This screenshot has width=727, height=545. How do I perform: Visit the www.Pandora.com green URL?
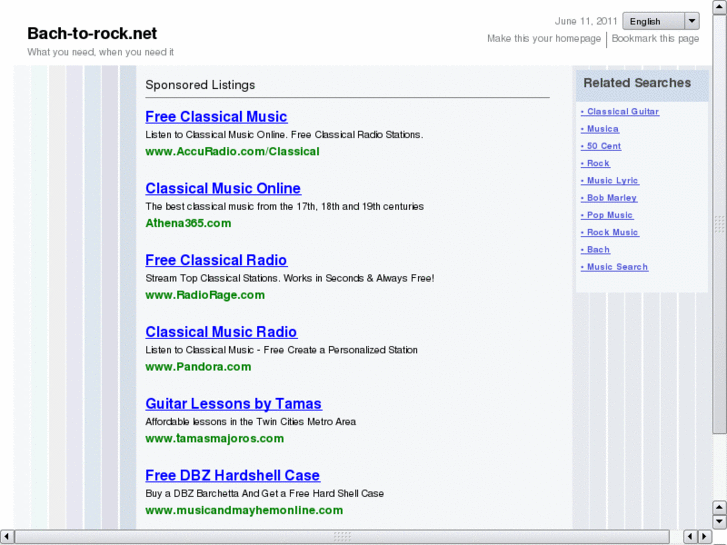tap(198, 366)
